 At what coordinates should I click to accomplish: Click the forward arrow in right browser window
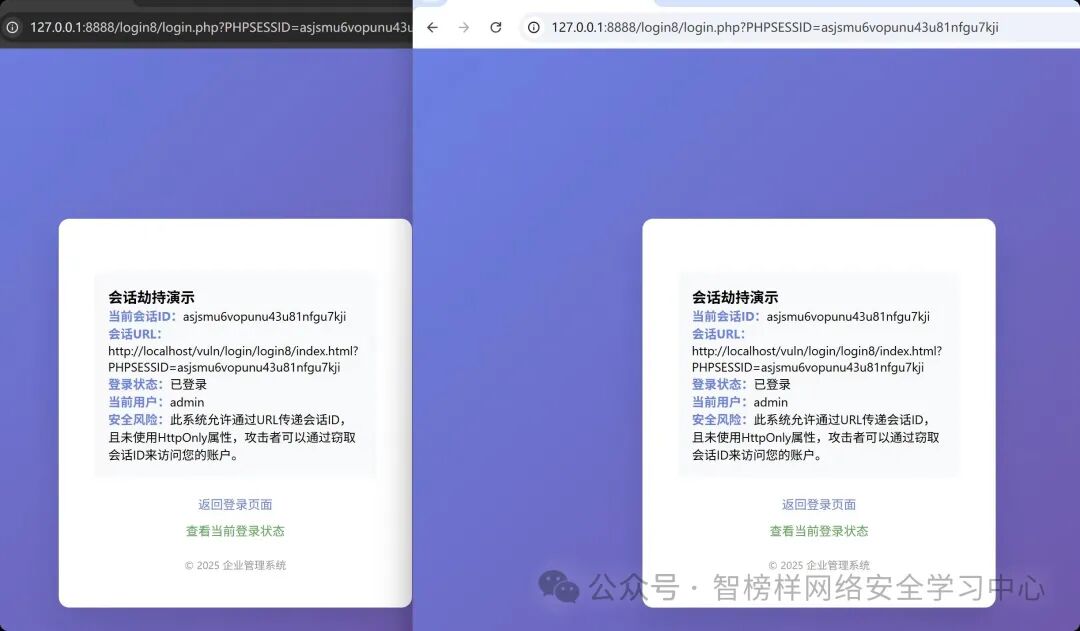click(464, 28)
